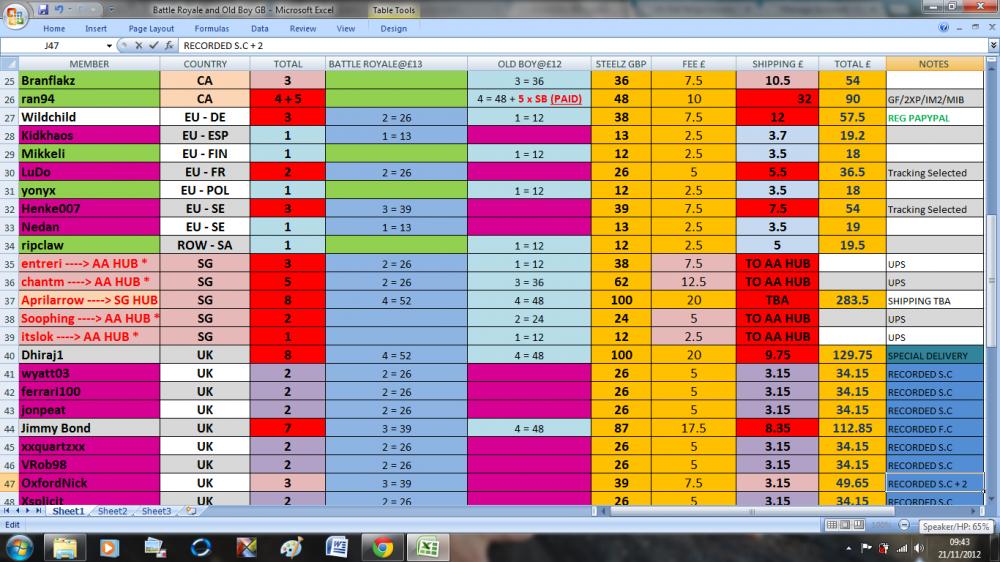Switch to the Formulas tab
Image resolution: width=1000 pixels, height=562 pixels.
point(212,29)
